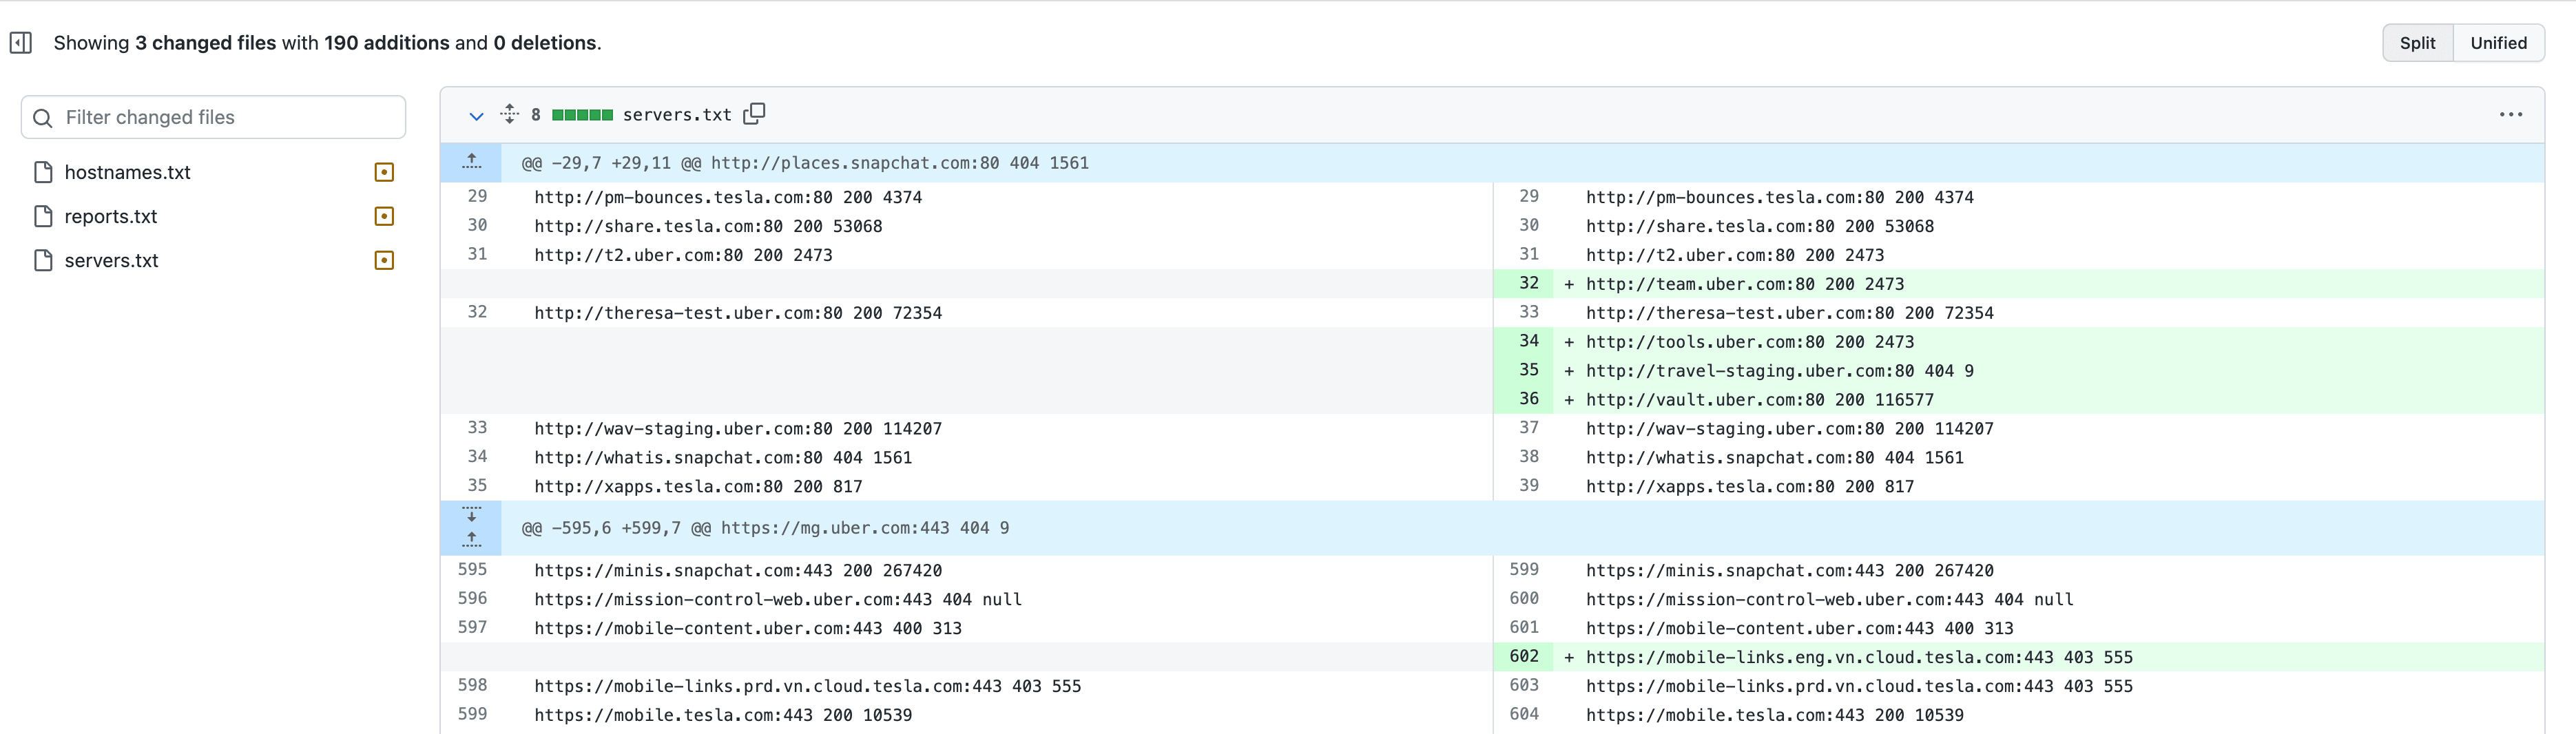Screen dimensions: 2576x734
Task: Click left-side mission-control-web.uber.com line
Action: tap(778, 600)
